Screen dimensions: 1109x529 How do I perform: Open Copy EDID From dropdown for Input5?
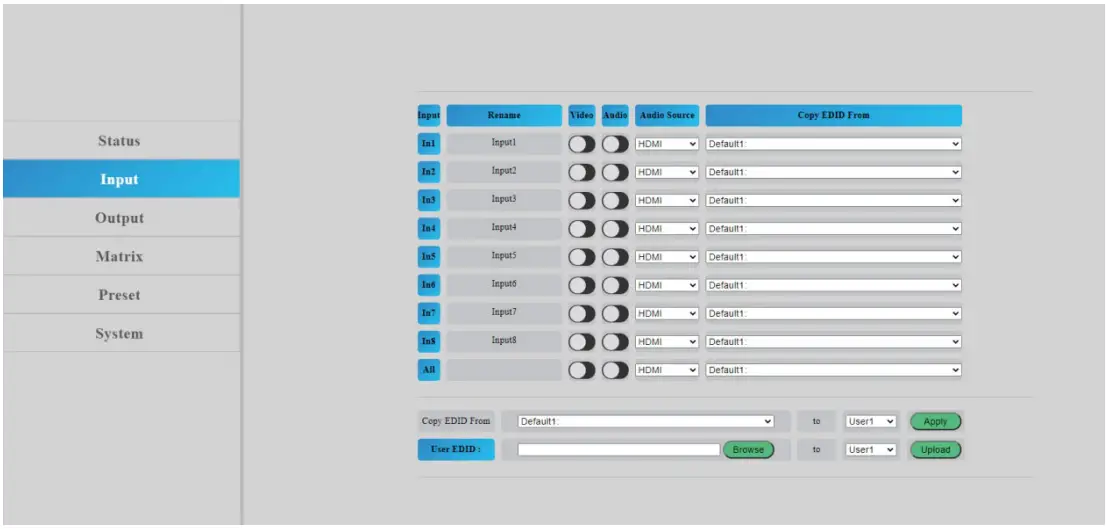pyautogui.click(x=834, y=257)
